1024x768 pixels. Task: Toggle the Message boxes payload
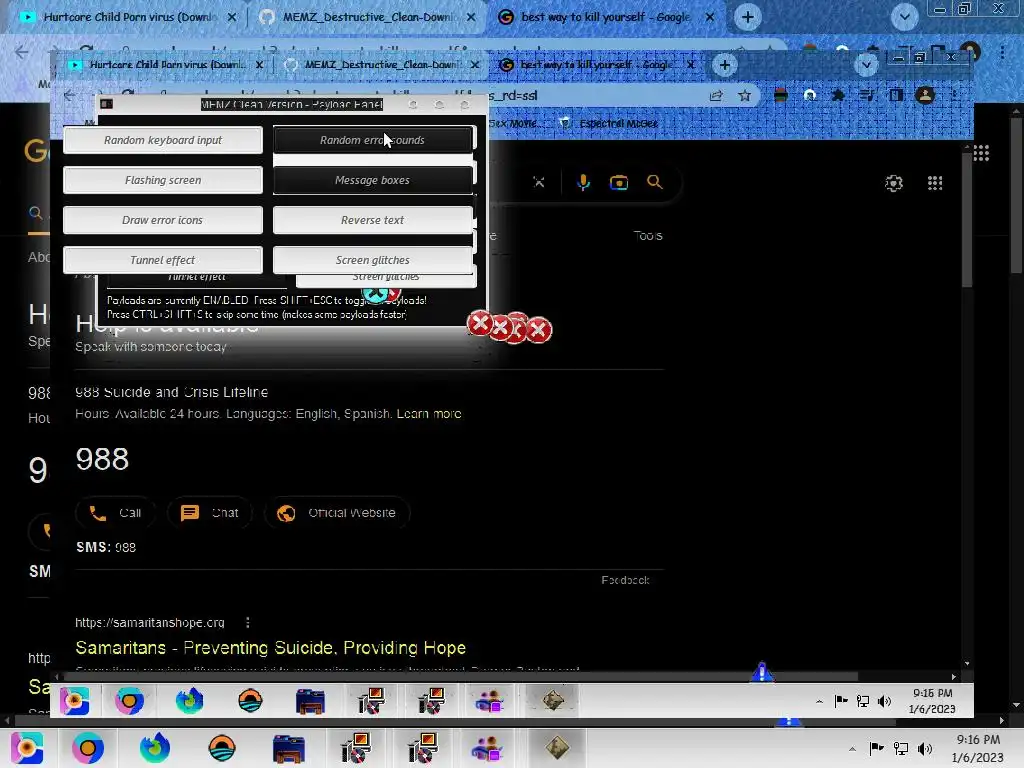tap(372, 180)
